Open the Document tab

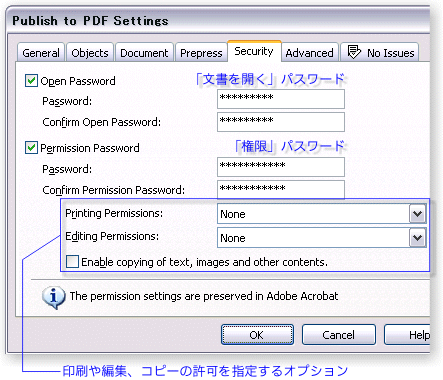(144, 53)
